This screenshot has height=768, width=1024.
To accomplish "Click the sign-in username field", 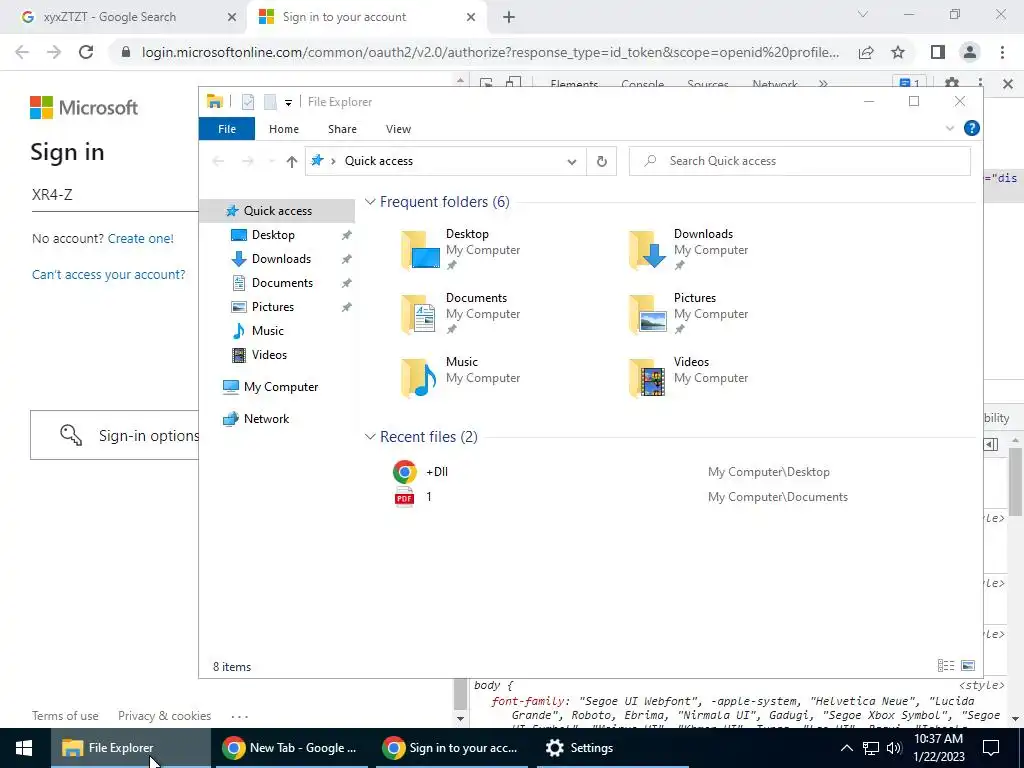I will (x=114, y=195).
